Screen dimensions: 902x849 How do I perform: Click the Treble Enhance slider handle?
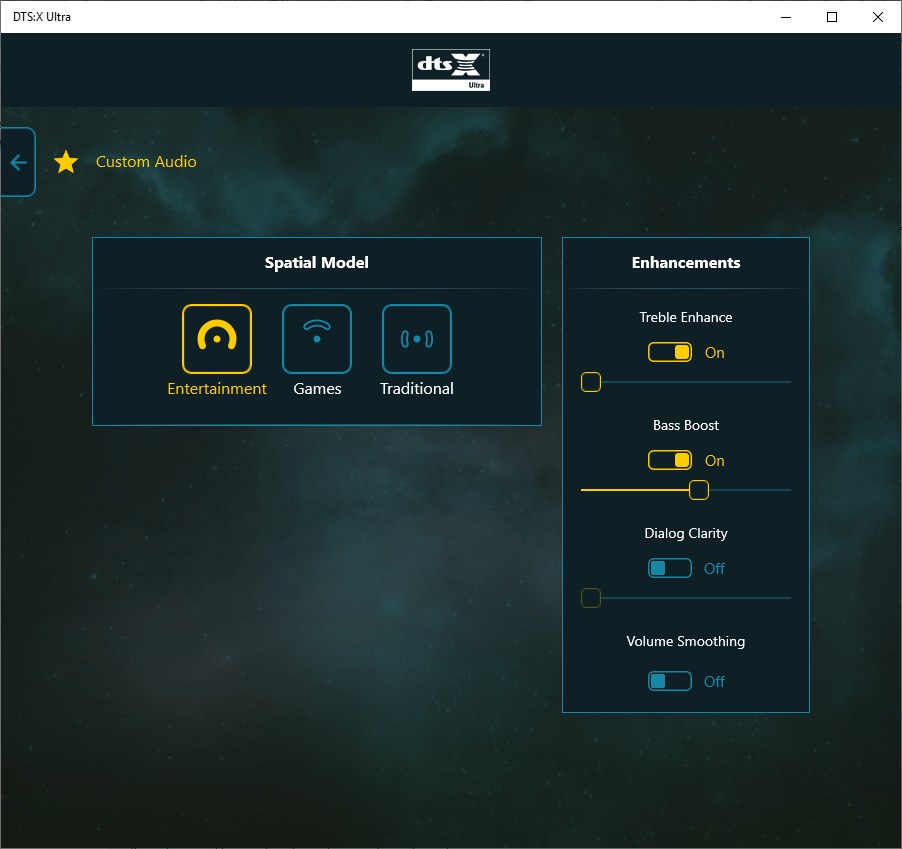tap(590, 381)
